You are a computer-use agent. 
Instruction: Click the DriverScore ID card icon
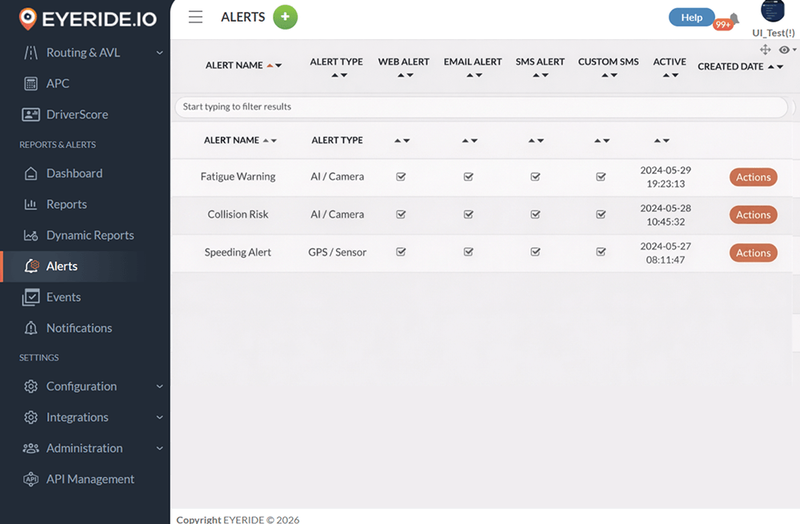point(31,114)
